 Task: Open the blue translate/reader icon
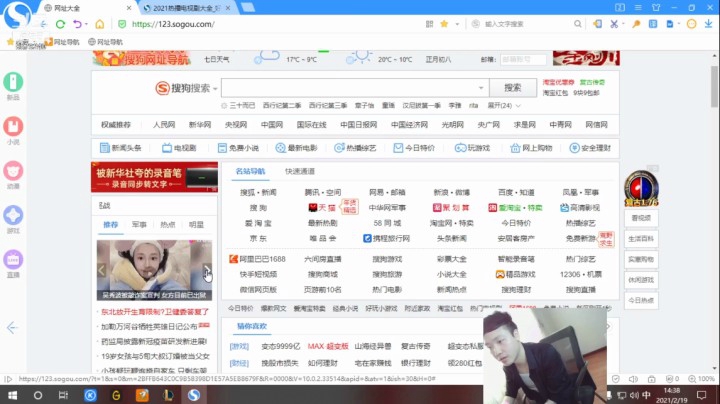652,24
